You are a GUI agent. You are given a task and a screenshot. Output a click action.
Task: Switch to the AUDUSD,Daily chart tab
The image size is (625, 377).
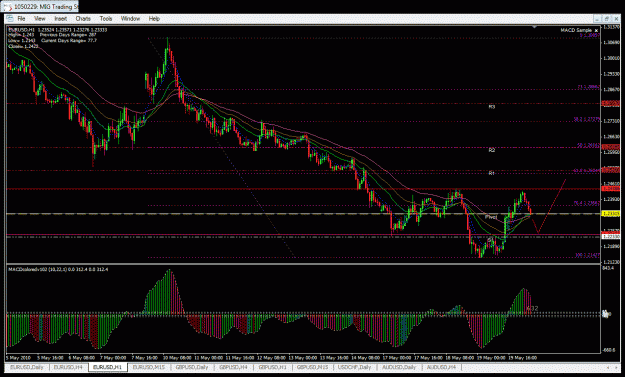[399, 367]
